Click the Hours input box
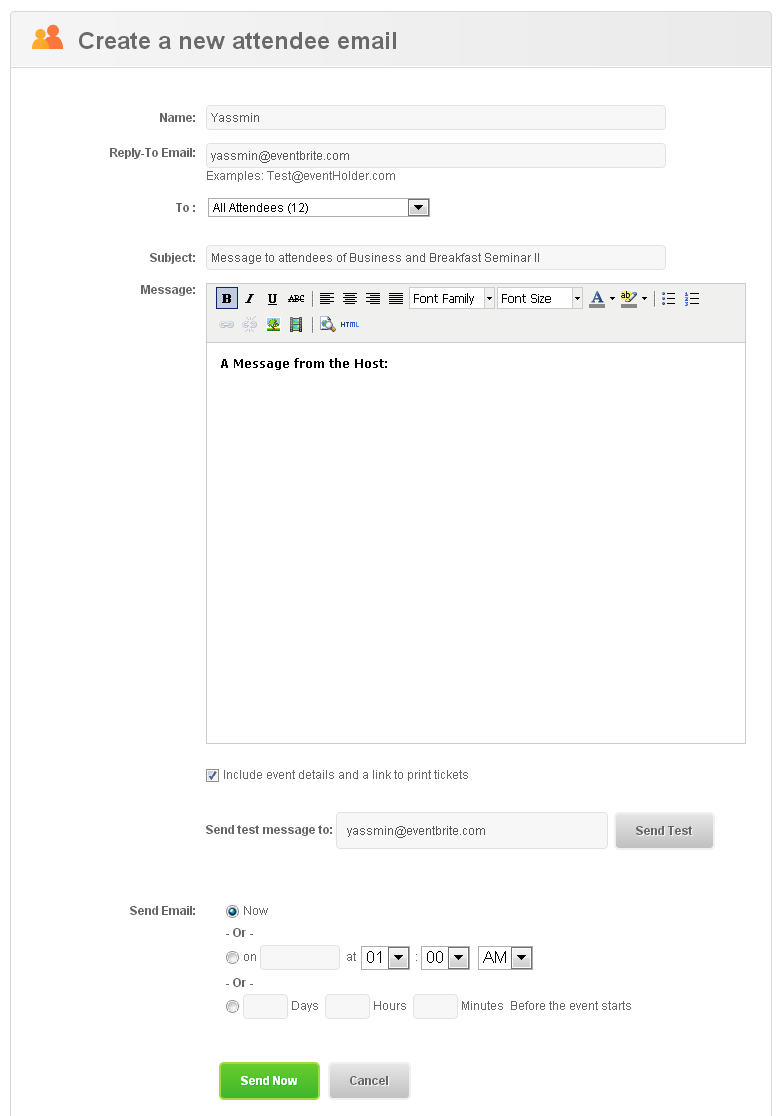The width and height of the screenshot is (777, 1116). coord(347,1006)
